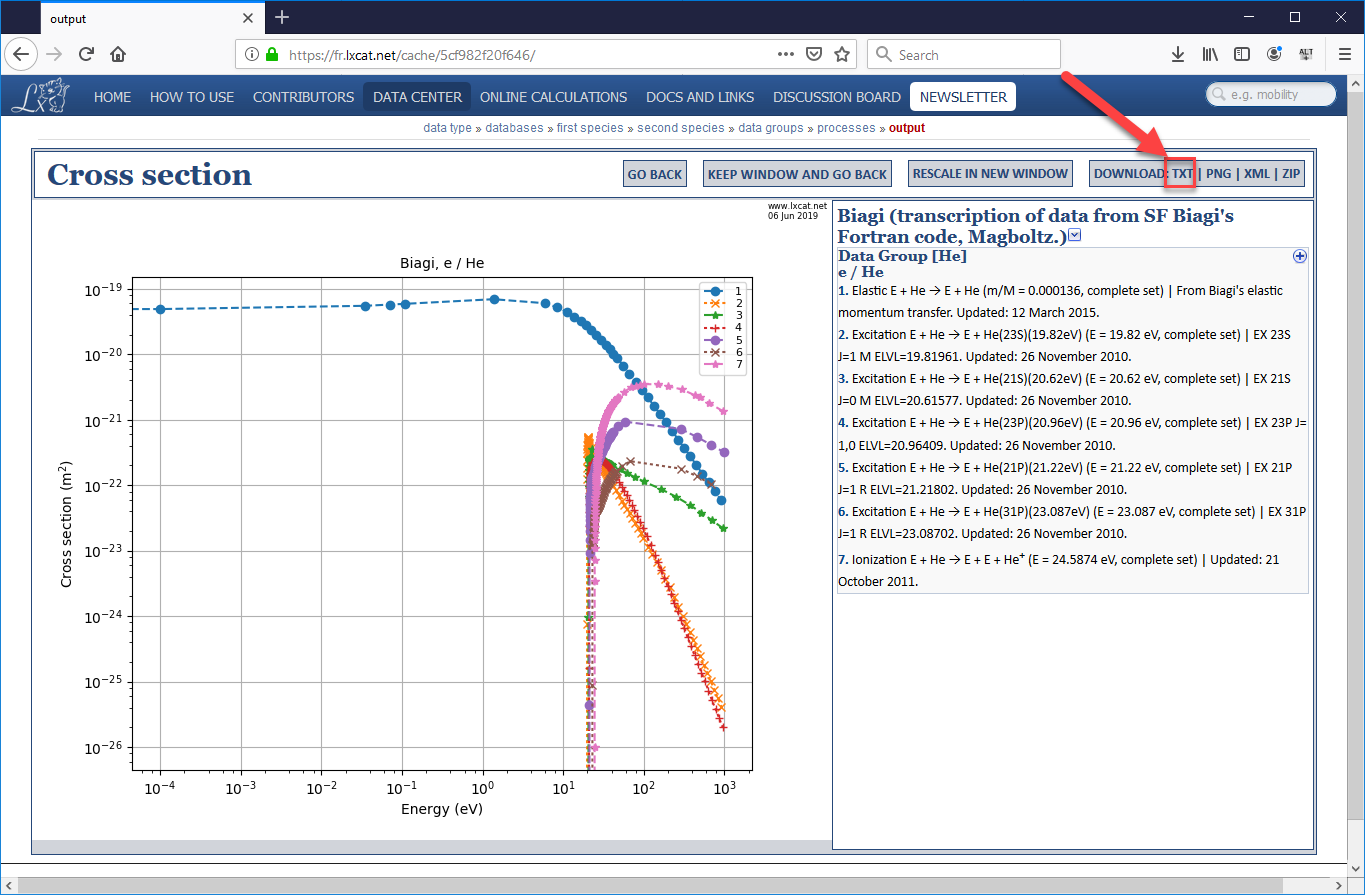The height and width of the screenshot is (895, 1365).
Task: Bookmark this page with the star icon
Action: tap(842, 54)
